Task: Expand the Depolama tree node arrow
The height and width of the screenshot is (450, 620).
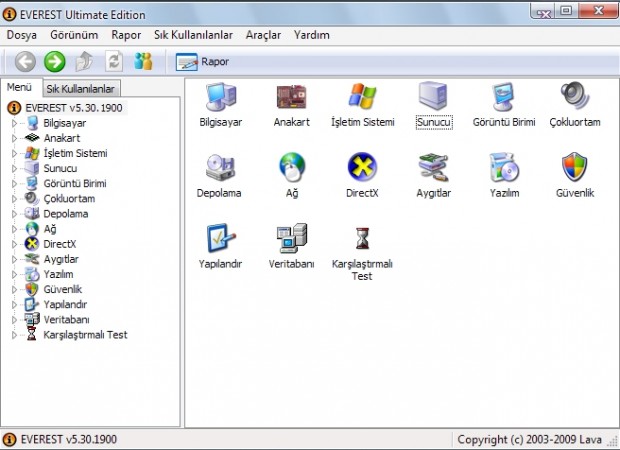Action: coord(14,214)
